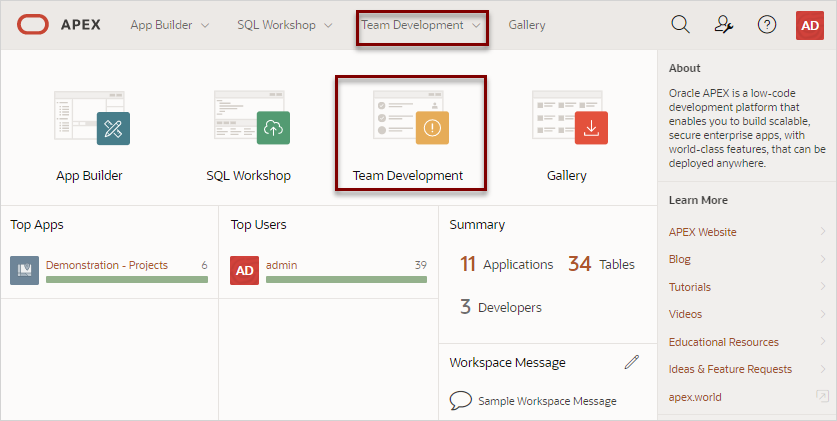The height and width of the screenshot is (421, 837).
Task: Expand the App Builder menu chevron
Action: [x=205, y=26]
